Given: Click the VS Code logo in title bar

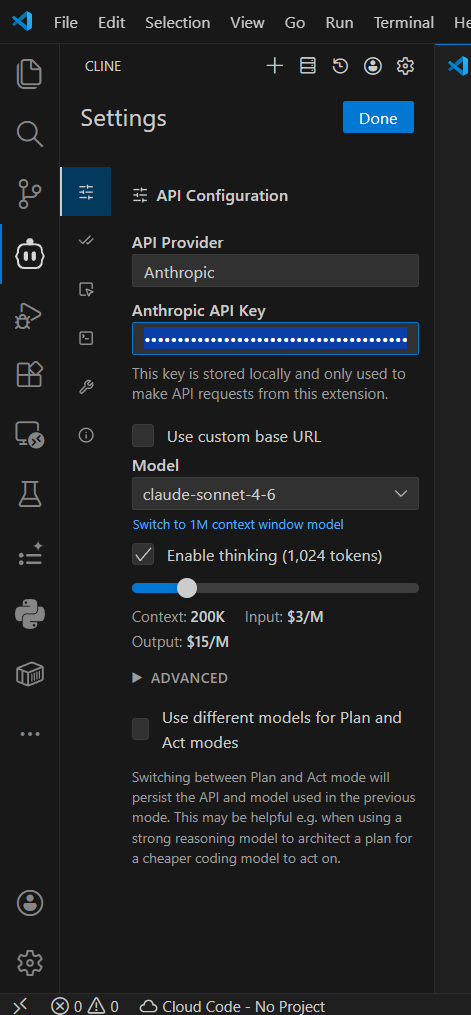Looking at the screenshot, I should coord(22,22).
